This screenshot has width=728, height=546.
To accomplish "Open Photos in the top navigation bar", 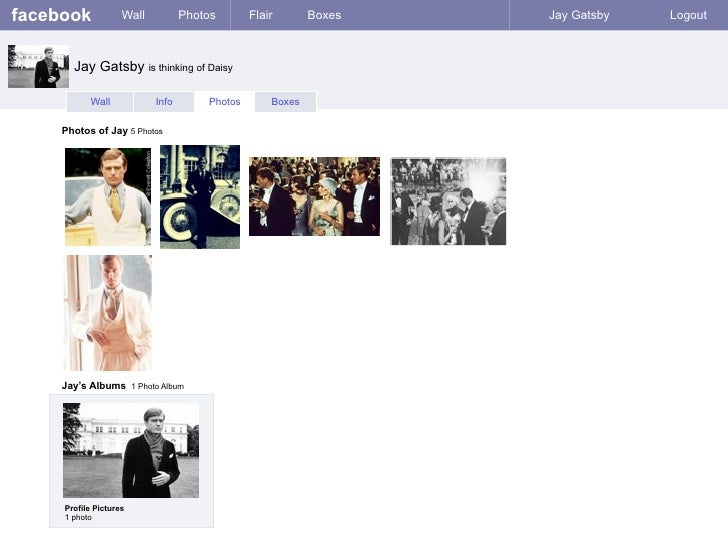I will tap(197, 15).
